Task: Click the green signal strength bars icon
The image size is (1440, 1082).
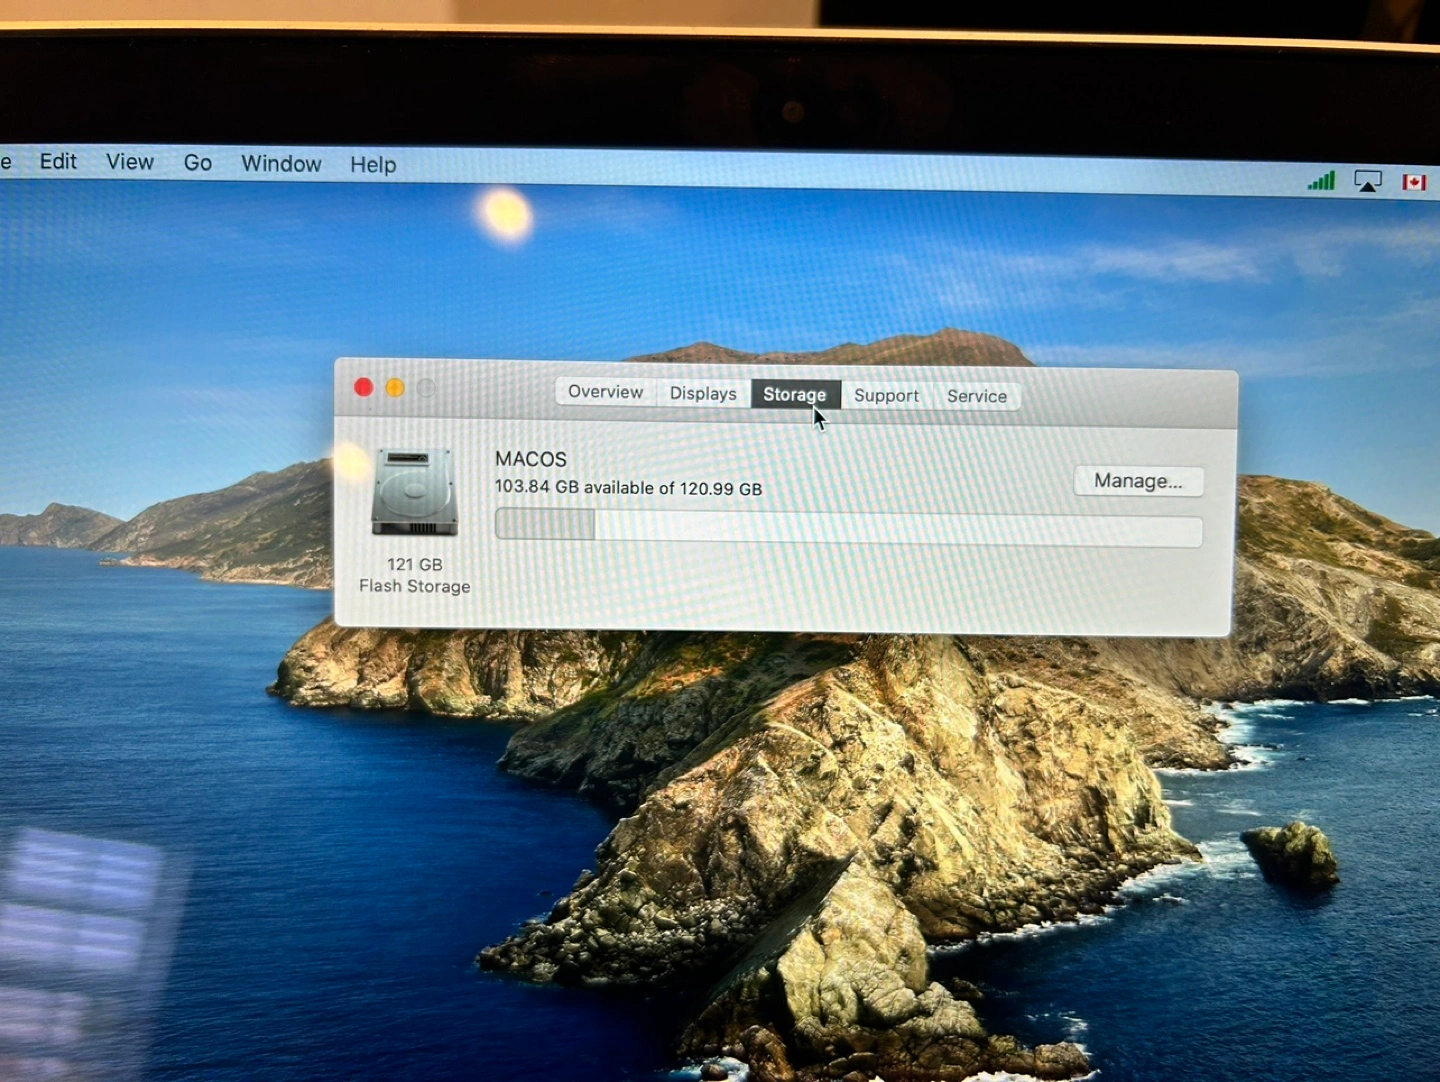Action: pos(1321,181)
